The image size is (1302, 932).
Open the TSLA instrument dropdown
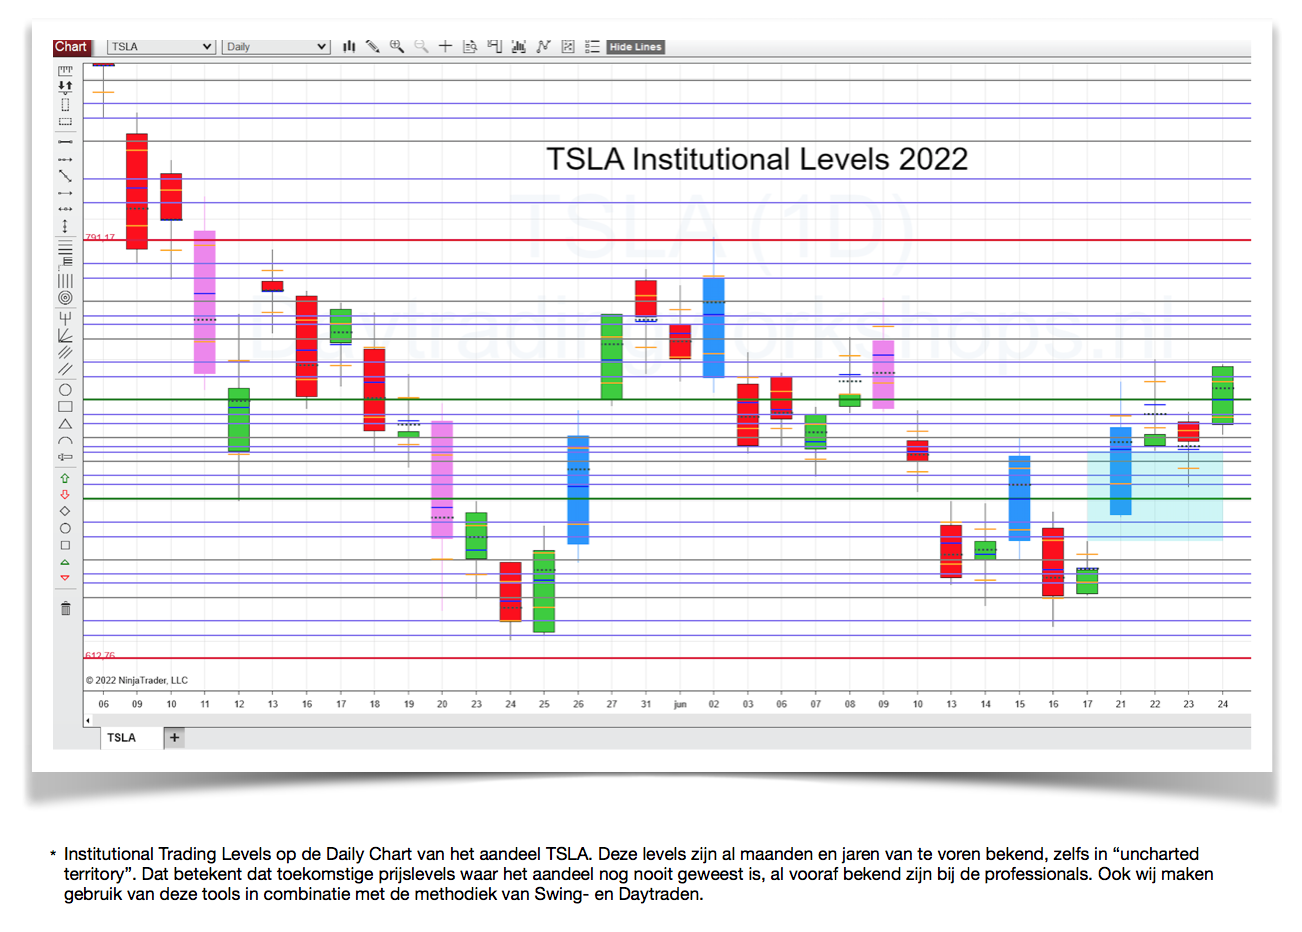[x=161, y=47]
